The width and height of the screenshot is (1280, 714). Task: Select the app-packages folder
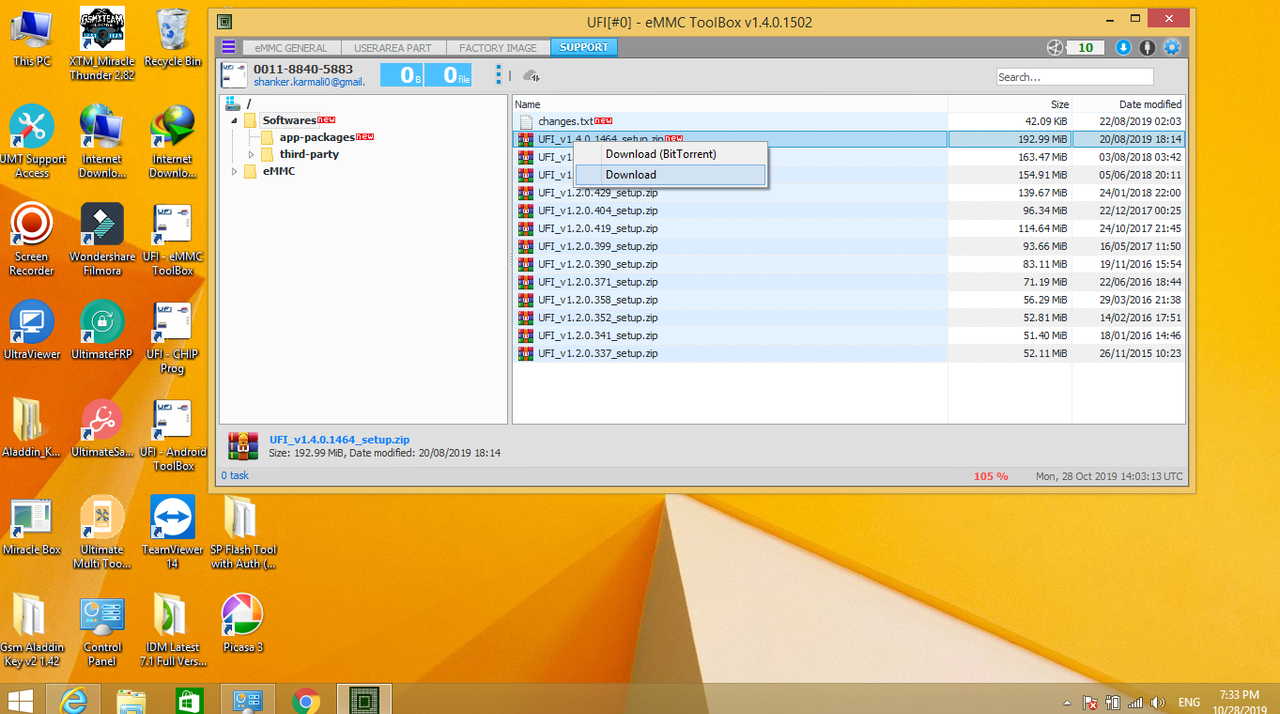click(x=317, y=137)
